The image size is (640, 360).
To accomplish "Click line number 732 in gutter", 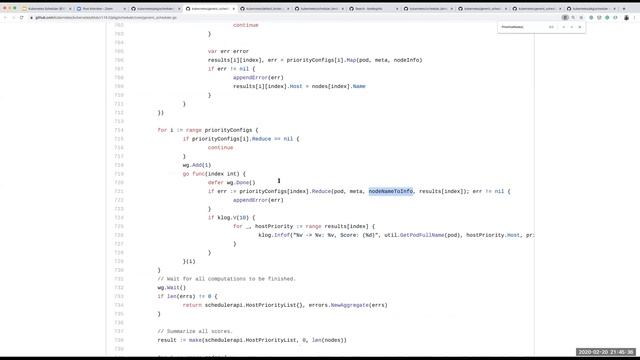I will pyautogui.click(x=119, y=288).
